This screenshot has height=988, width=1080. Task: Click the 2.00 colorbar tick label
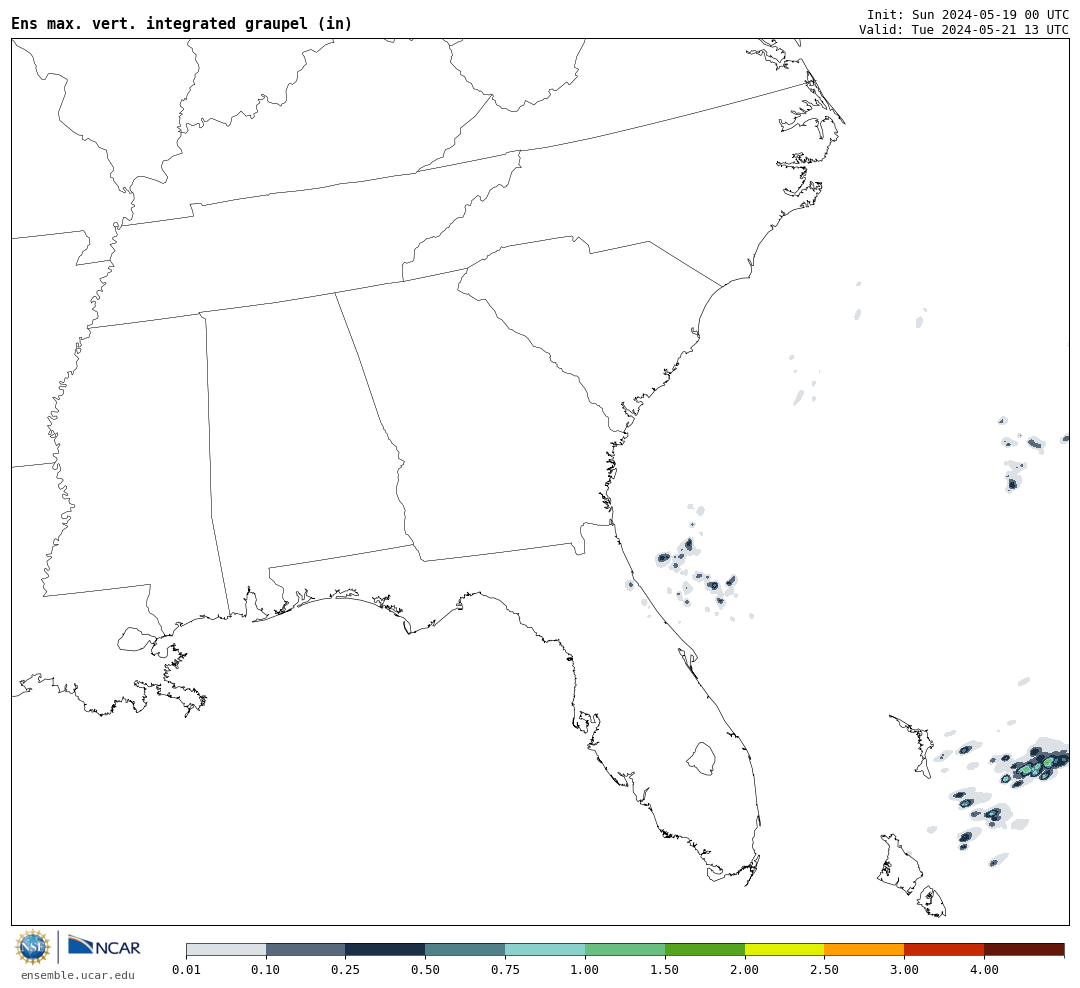745,969
